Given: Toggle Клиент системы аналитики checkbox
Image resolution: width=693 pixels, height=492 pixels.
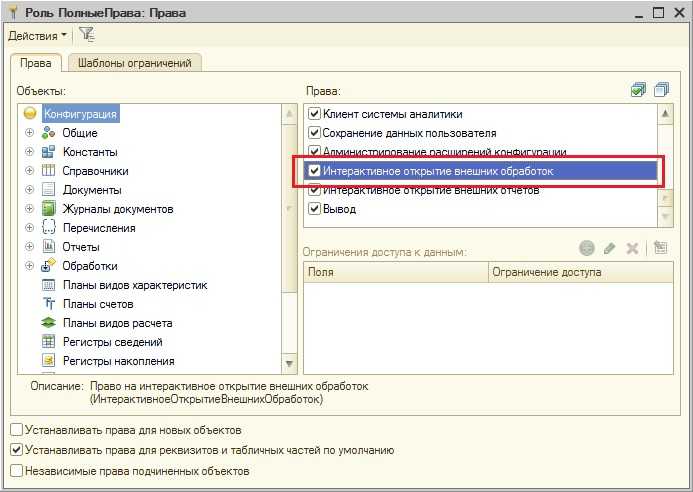Looking at the screenshot, I should [x=314, y=114].
